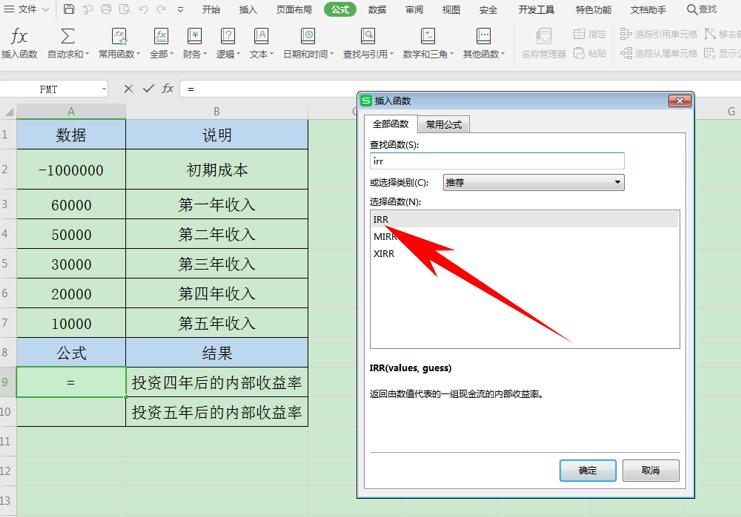Expand the name box dropdown showing PMT
The width and height of the screenshot is (741, 517).
[x=104, y=89]
